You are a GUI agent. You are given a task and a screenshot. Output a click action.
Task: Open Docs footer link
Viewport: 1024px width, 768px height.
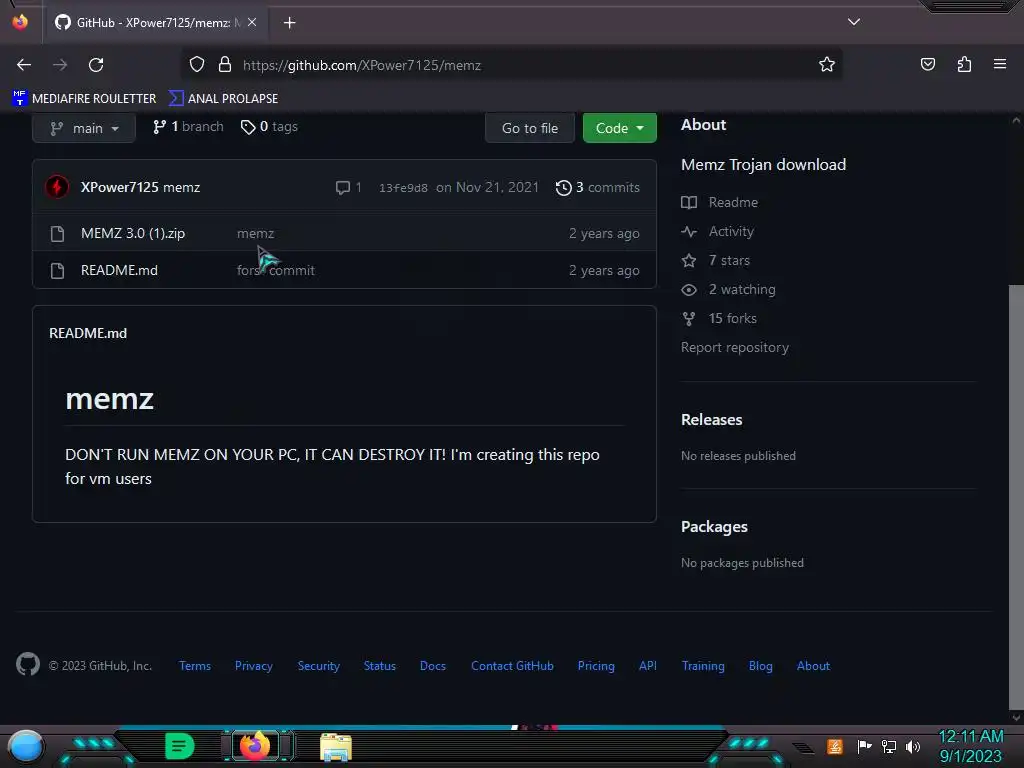tap(432, 665)
